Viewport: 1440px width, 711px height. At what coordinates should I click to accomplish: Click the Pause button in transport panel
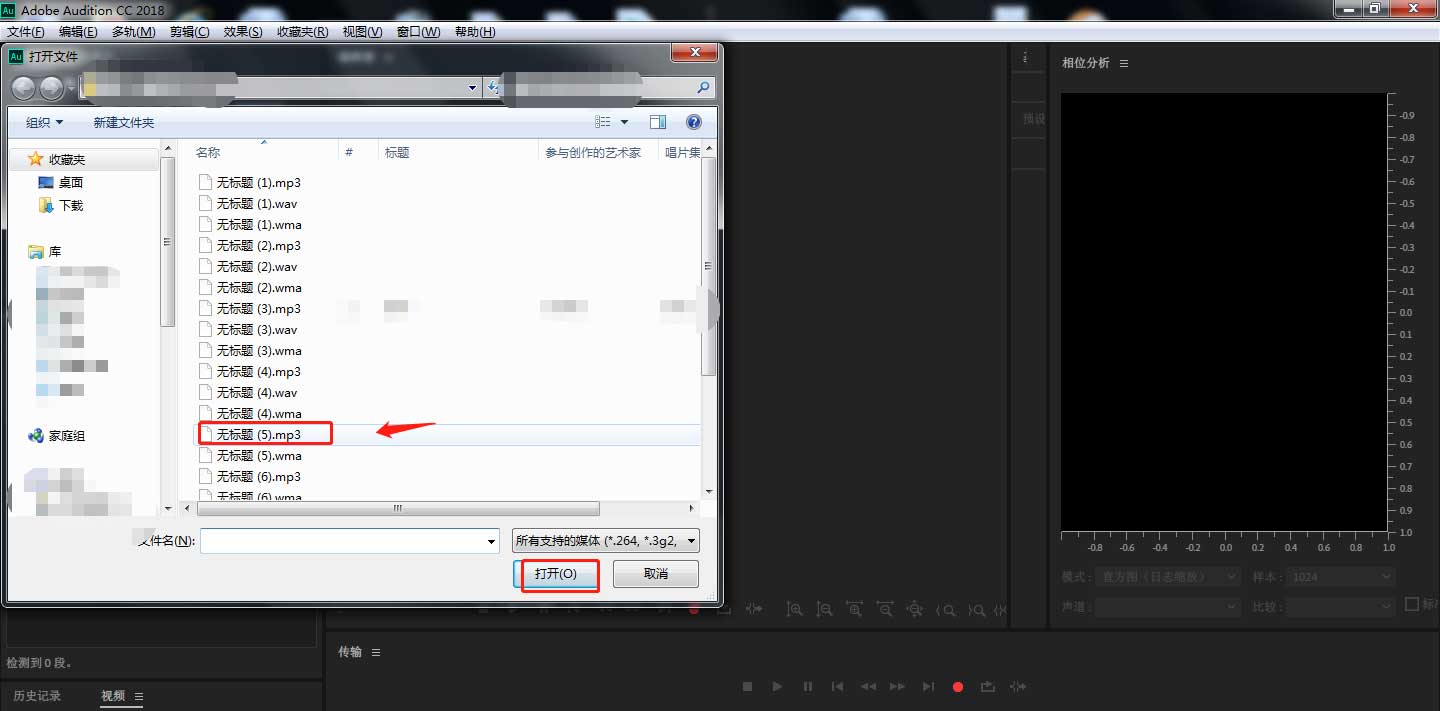(x=808, y=687)
